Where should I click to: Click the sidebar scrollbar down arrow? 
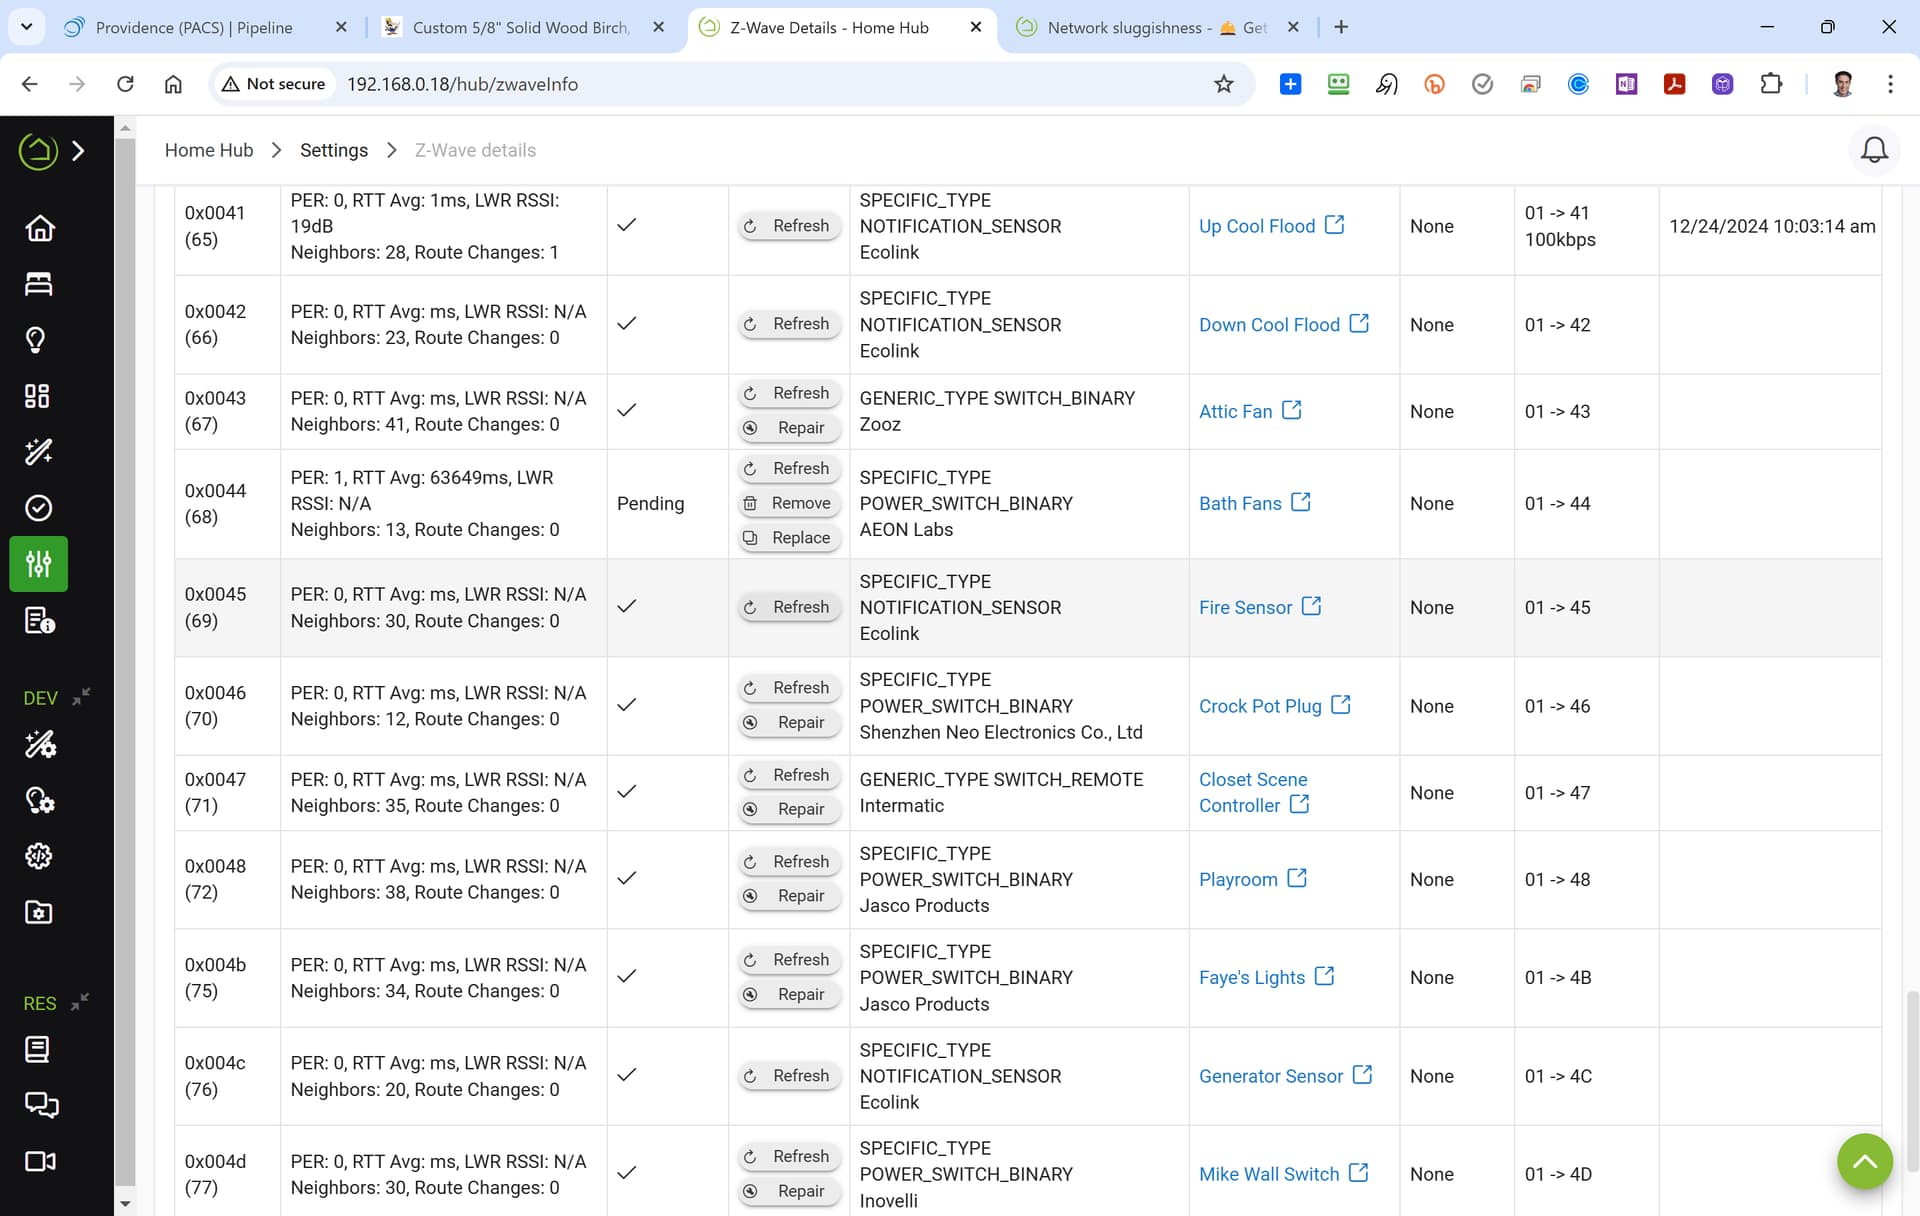coord(125,1204)
